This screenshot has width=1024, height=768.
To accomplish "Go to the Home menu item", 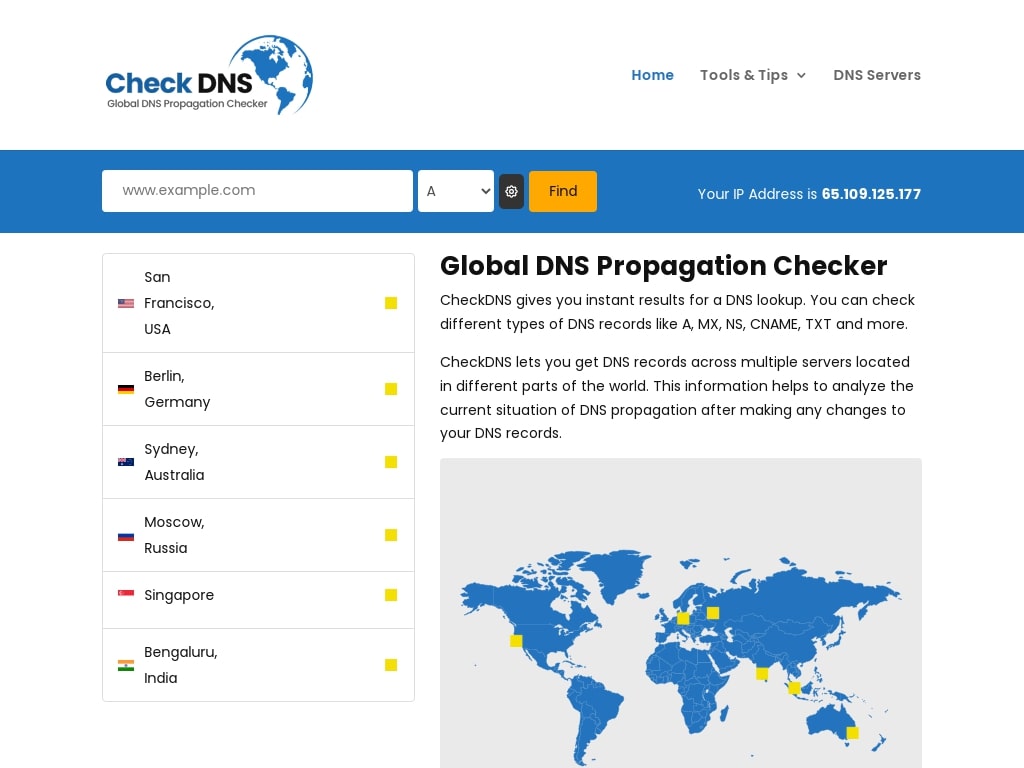I will (652, 75).
